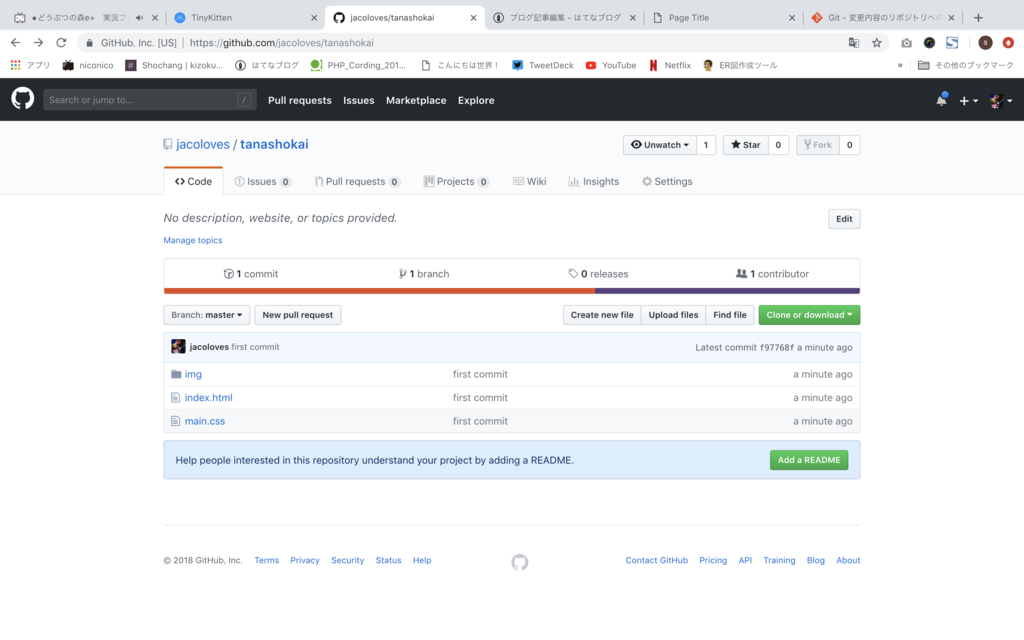Open the 1 commit history link

(251, 274)
